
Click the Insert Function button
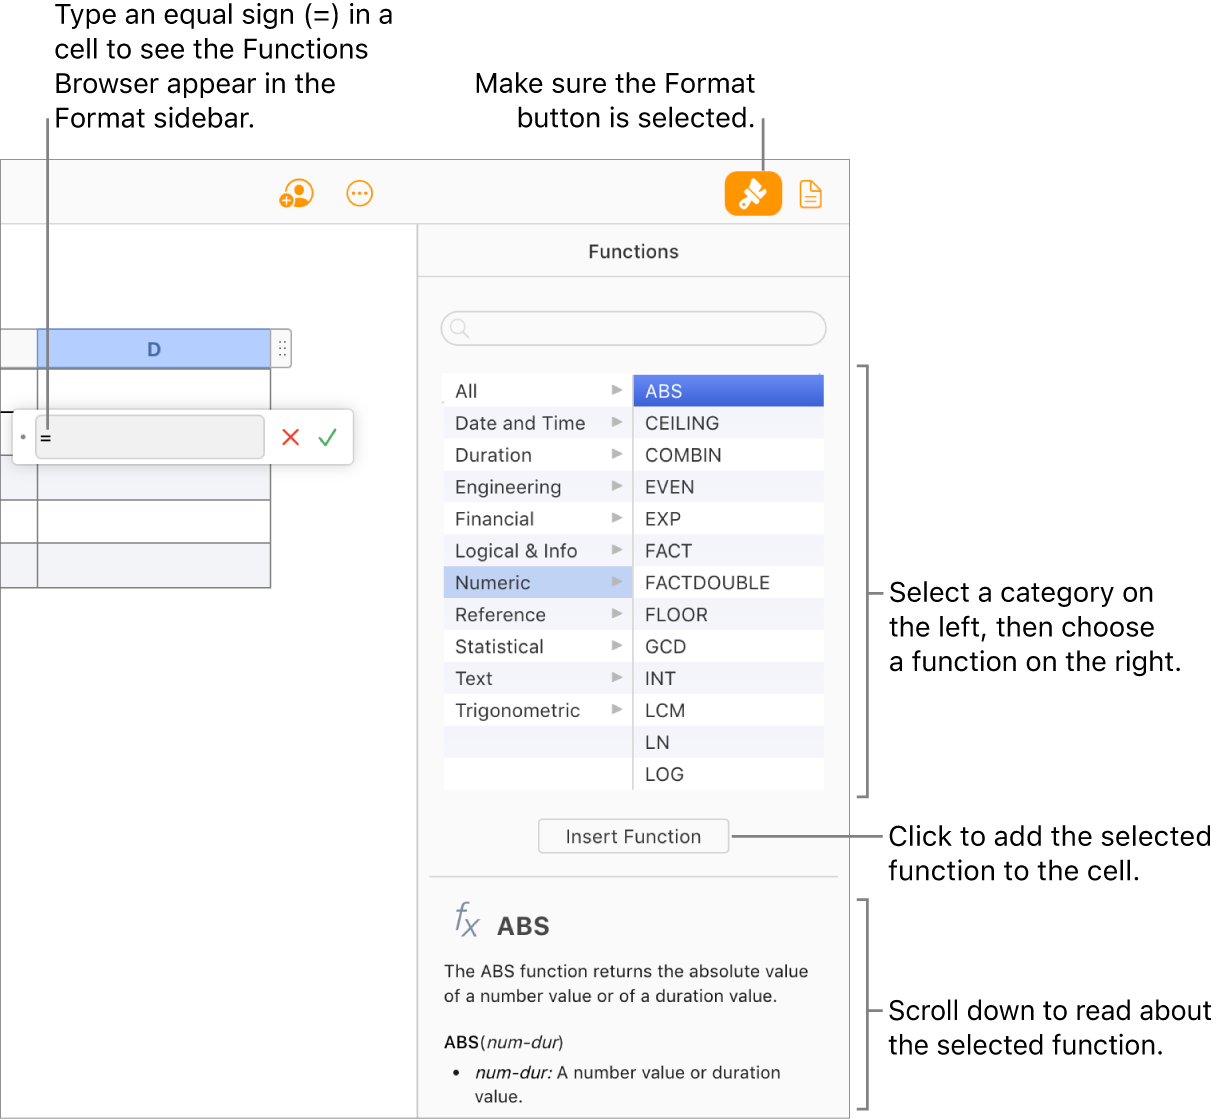[633, 836]
